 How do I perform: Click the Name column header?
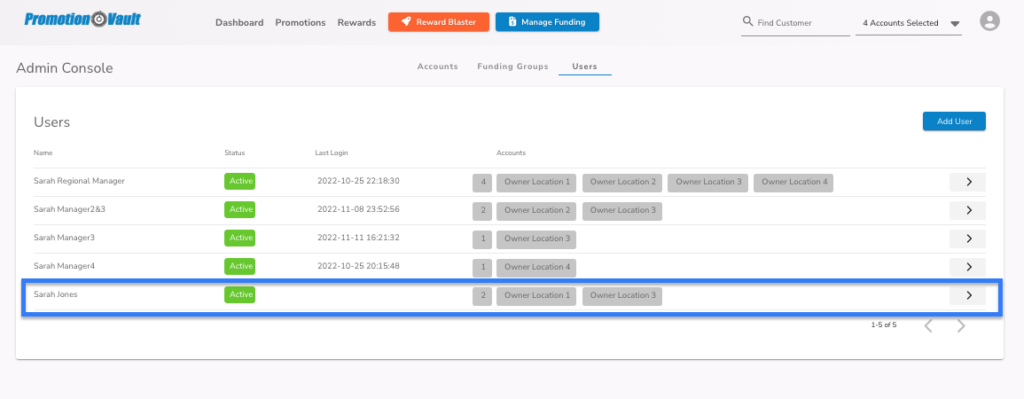coord(43,153)
